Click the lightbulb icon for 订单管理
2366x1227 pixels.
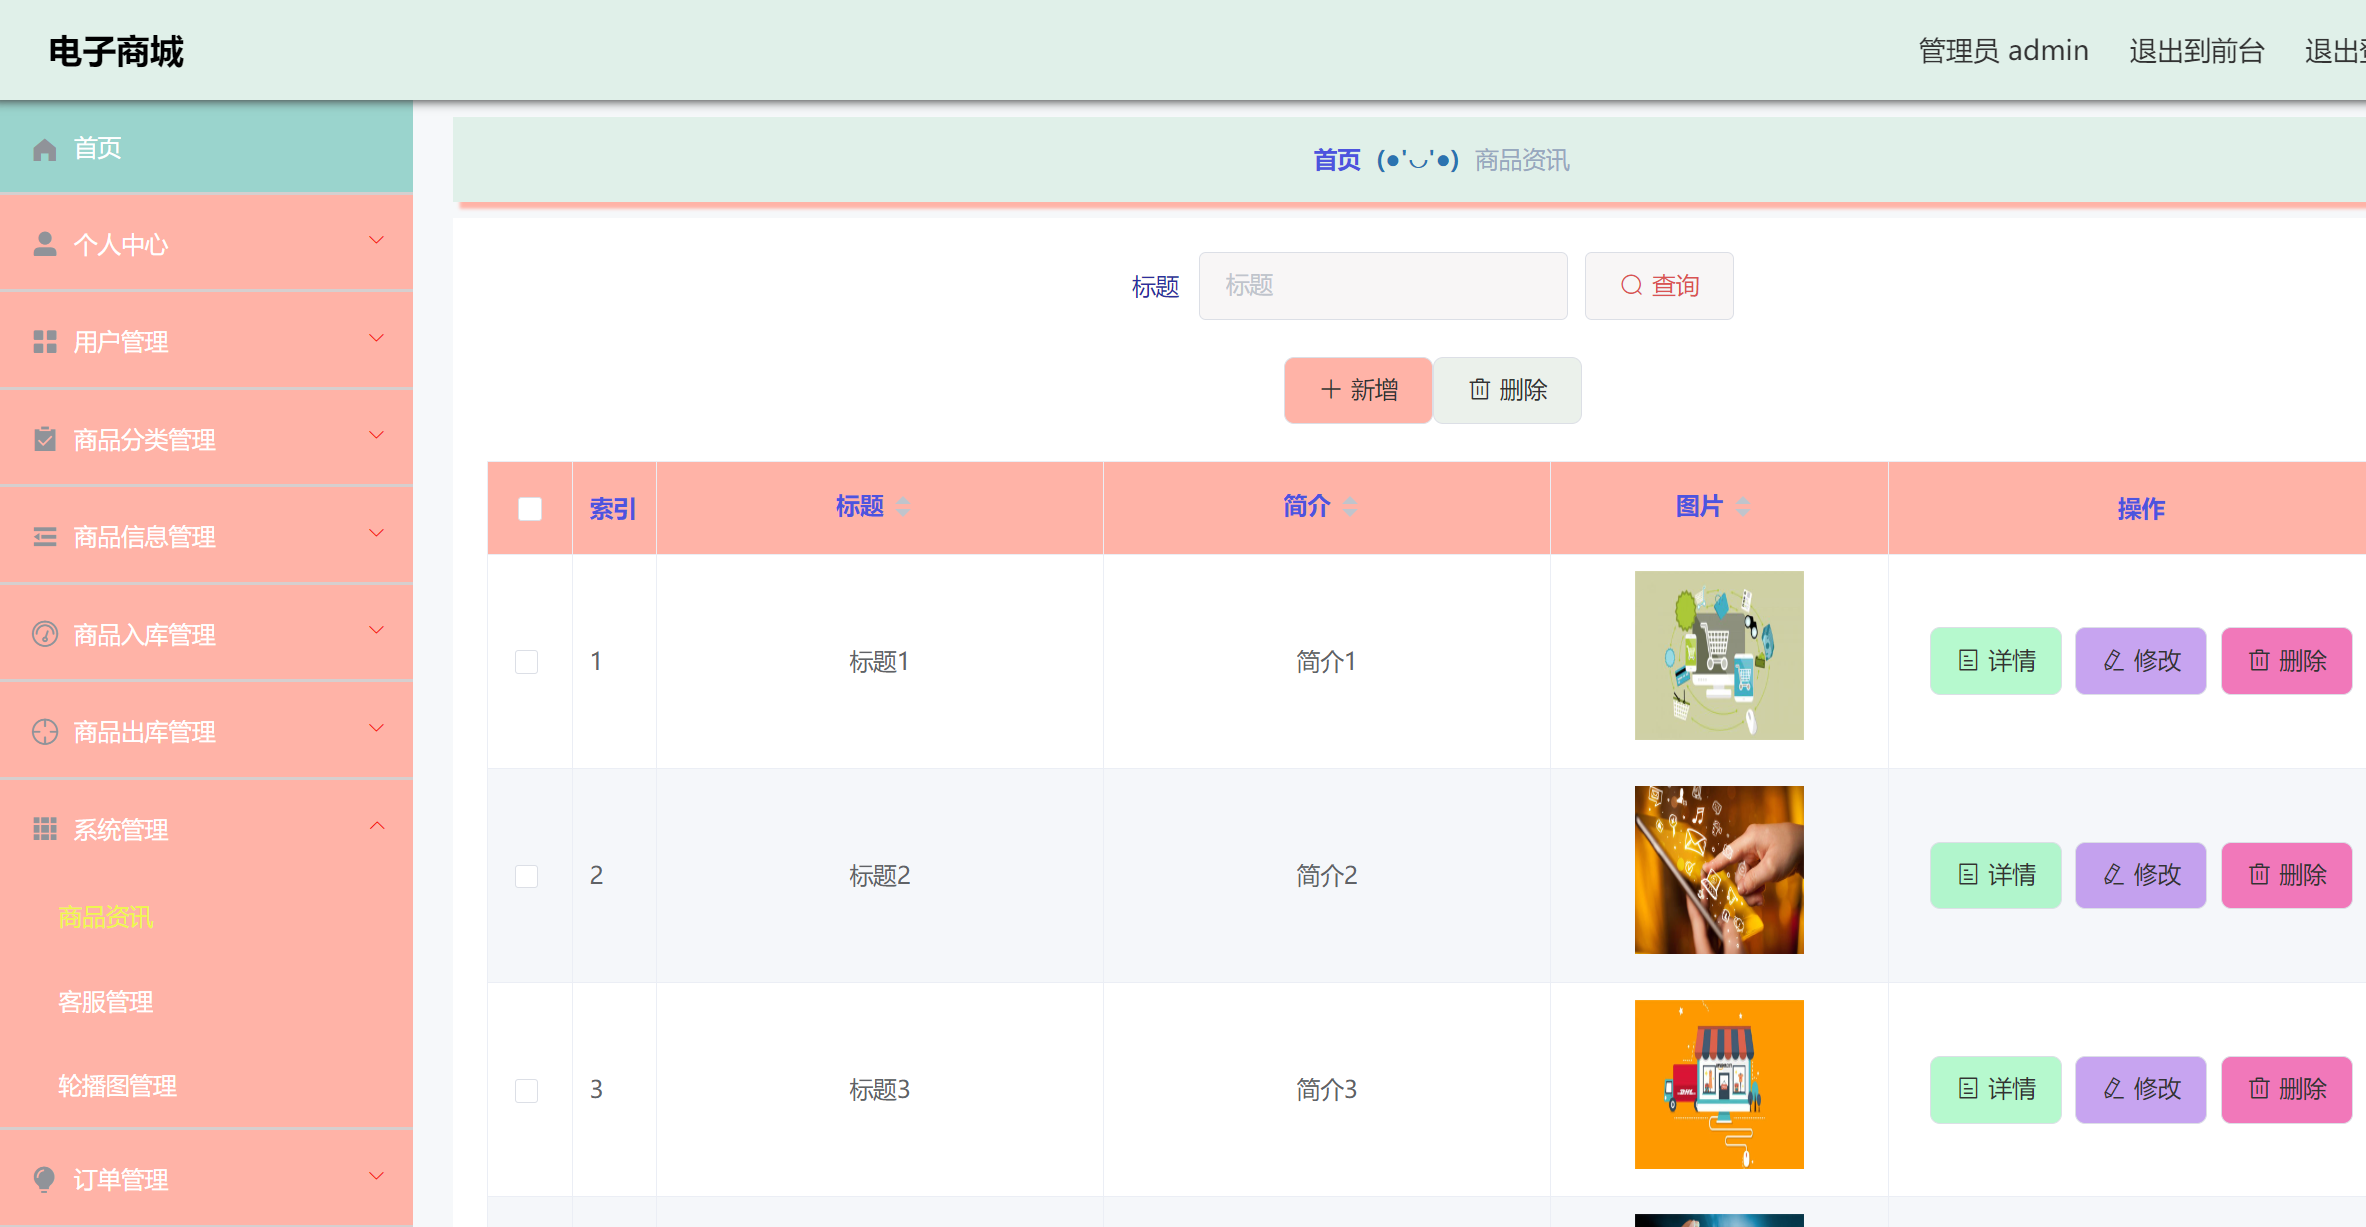44,1179
